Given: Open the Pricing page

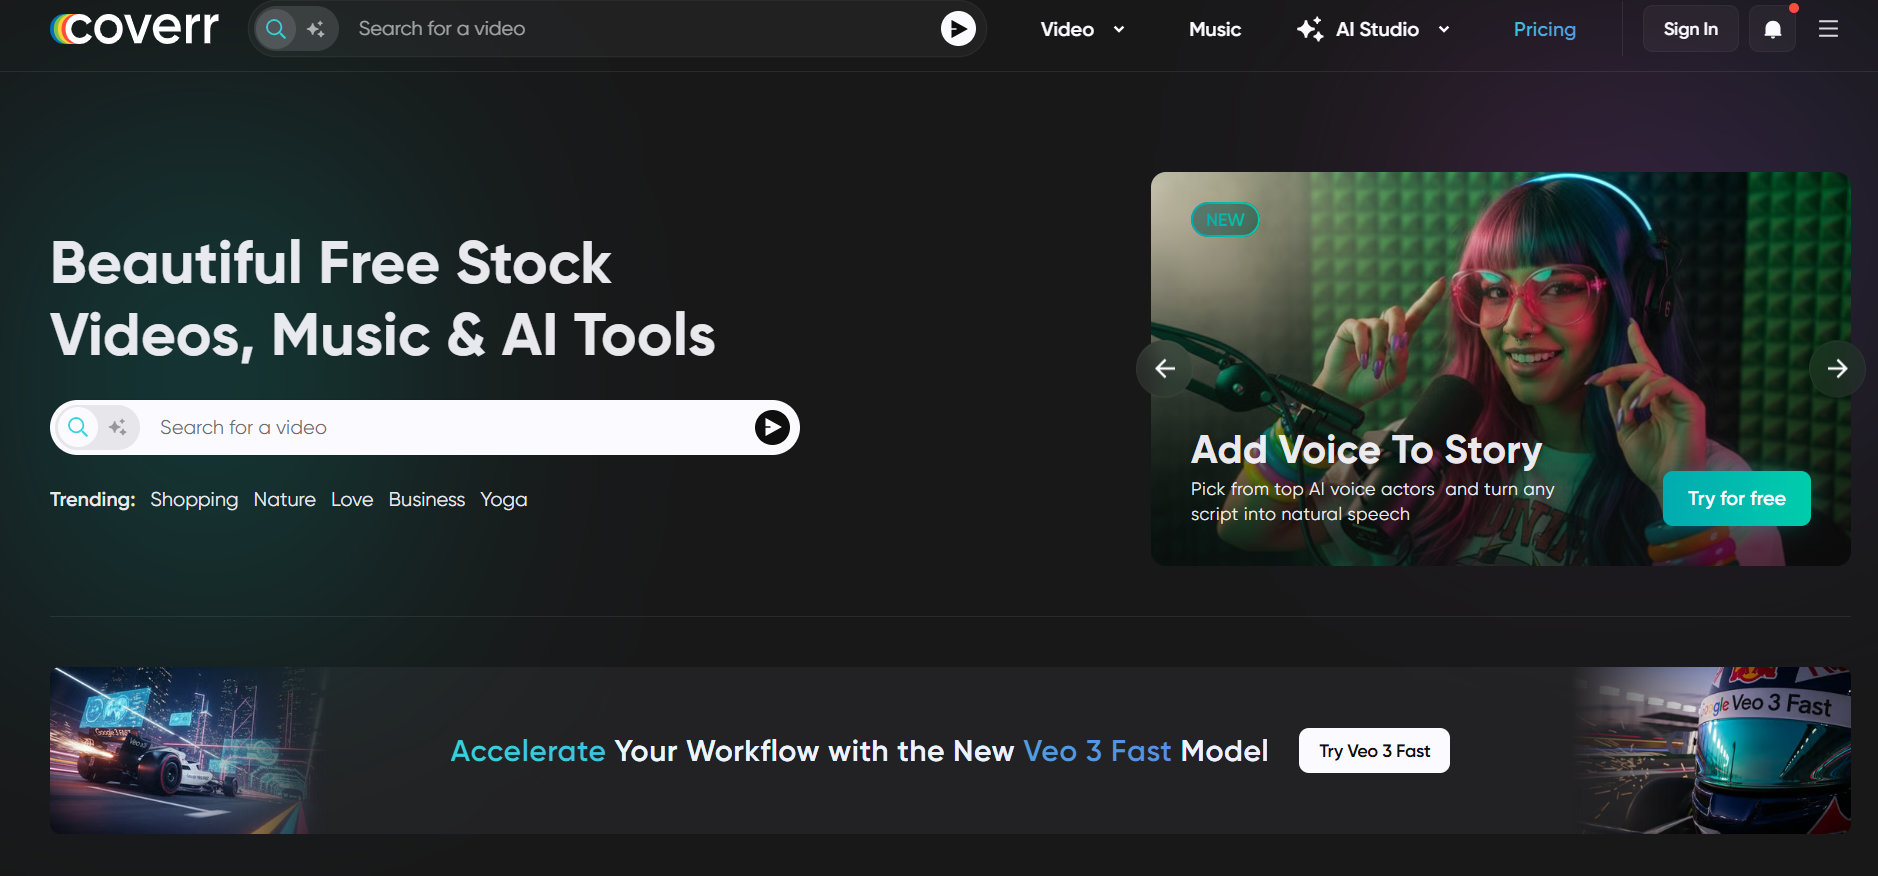Looking at the screenshot, I should pos(1544,29).
